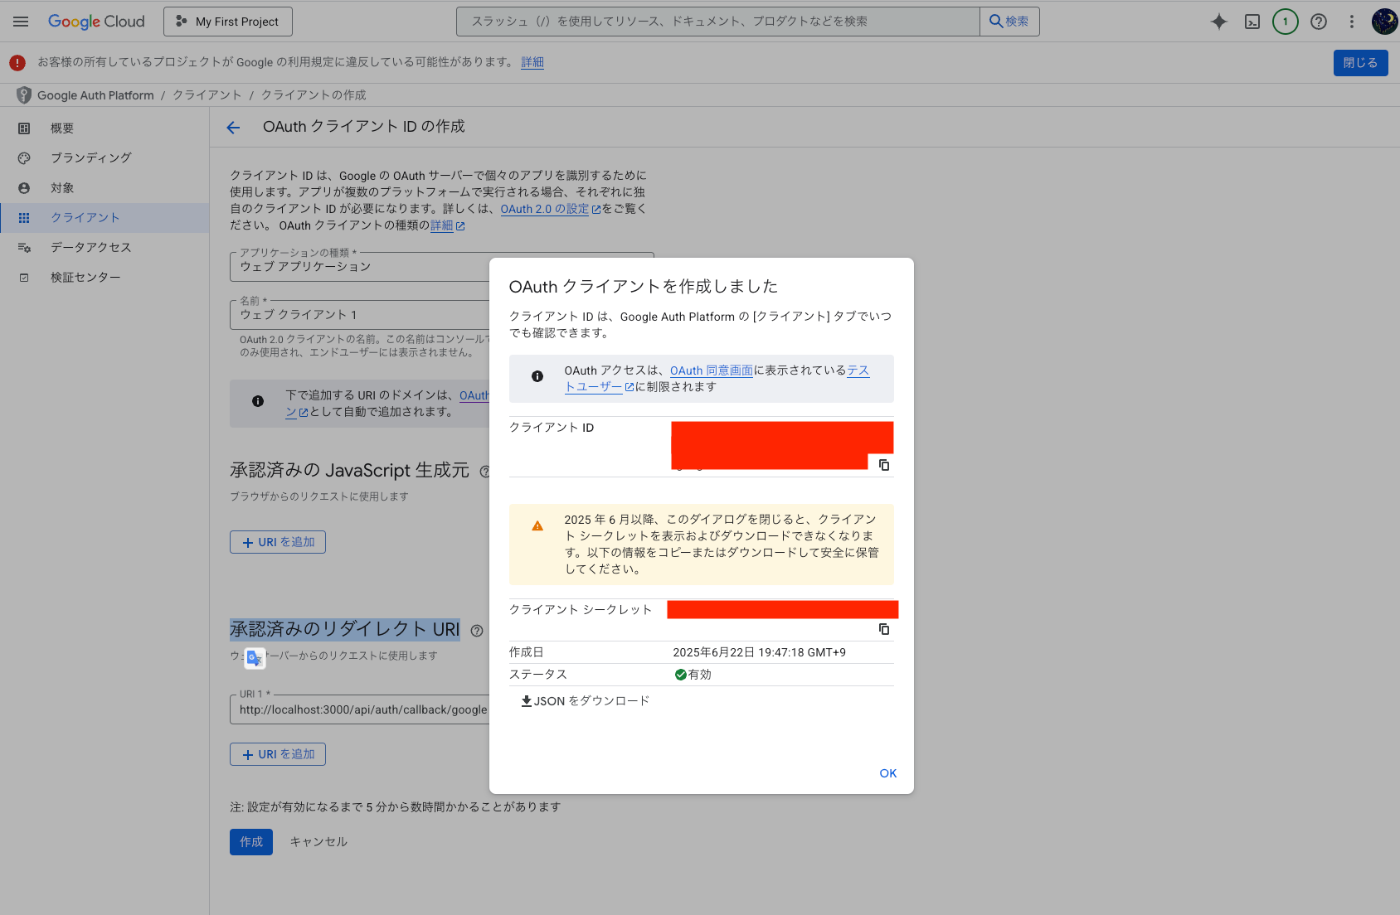Viewport: 1400px width, 915px height.
Task: Click the 名前 input field
Action: (x=360, y=314)
